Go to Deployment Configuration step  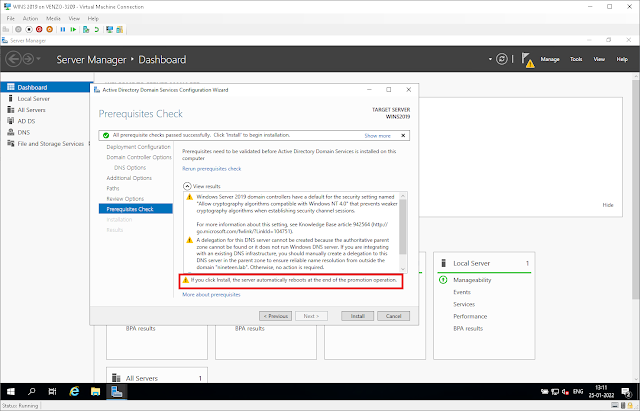[138, 147]
